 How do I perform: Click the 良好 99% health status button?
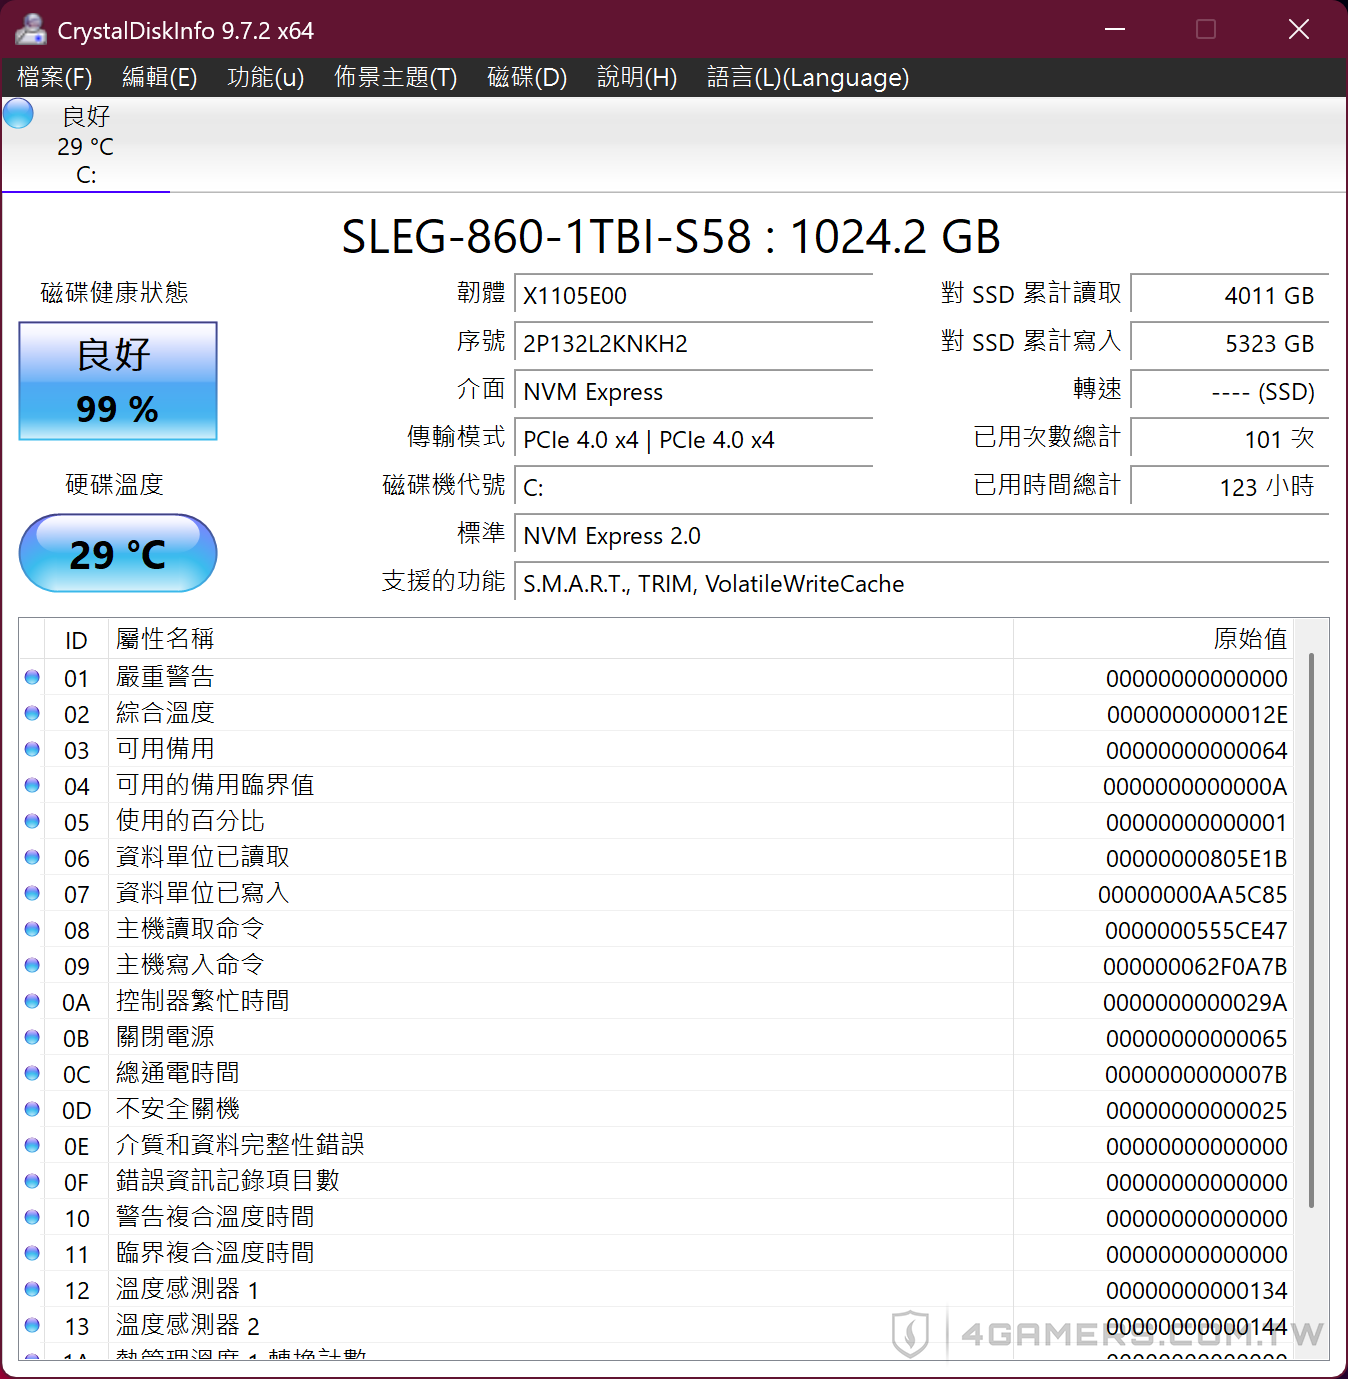tap(117, 381)
